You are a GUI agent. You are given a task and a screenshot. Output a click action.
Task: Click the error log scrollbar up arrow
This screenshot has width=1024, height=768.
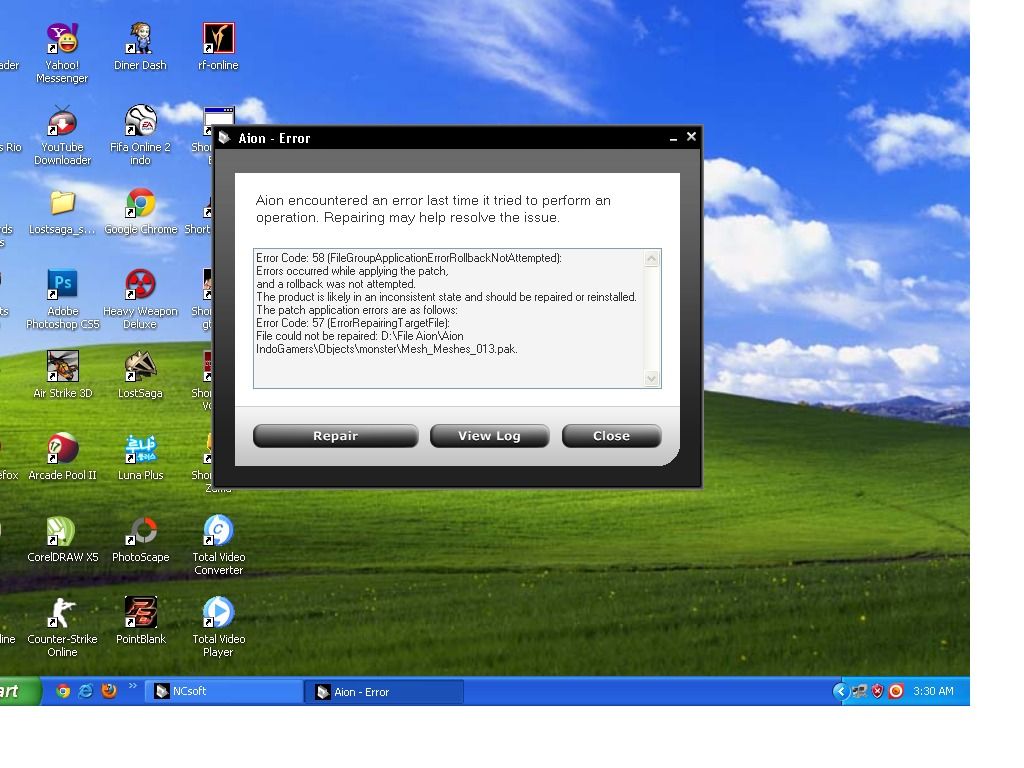tap(652, 259)
